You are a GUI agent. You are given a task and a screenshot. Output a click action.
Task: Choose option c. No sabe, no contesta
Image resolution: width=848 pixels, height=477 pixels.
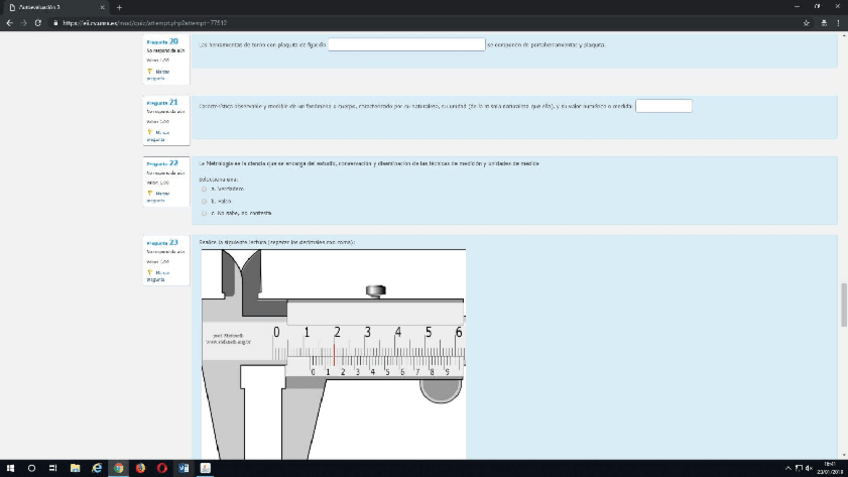[x=204, y=213]
